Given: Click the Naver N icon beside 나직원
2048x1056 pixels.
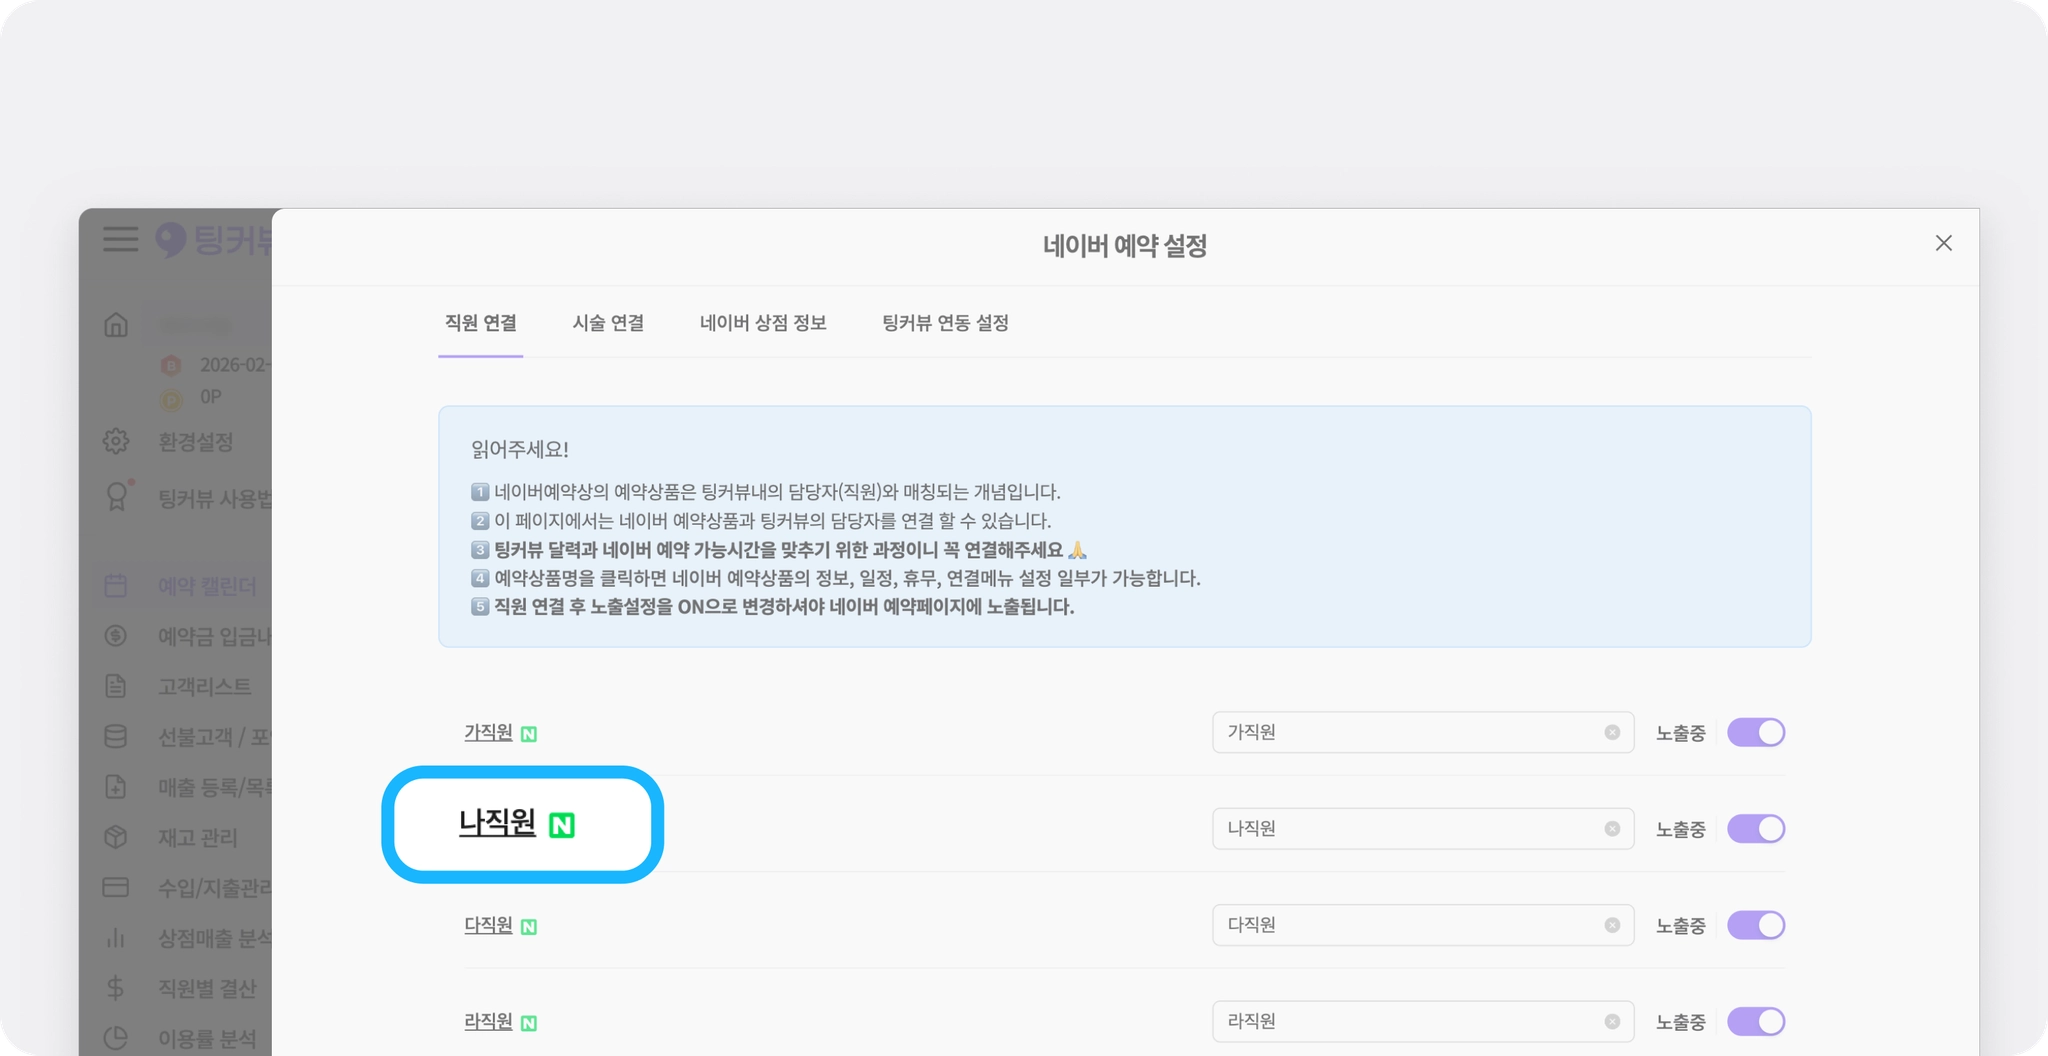Looking at the screenshot, I should pyautogui.click(x=562, y=825).
